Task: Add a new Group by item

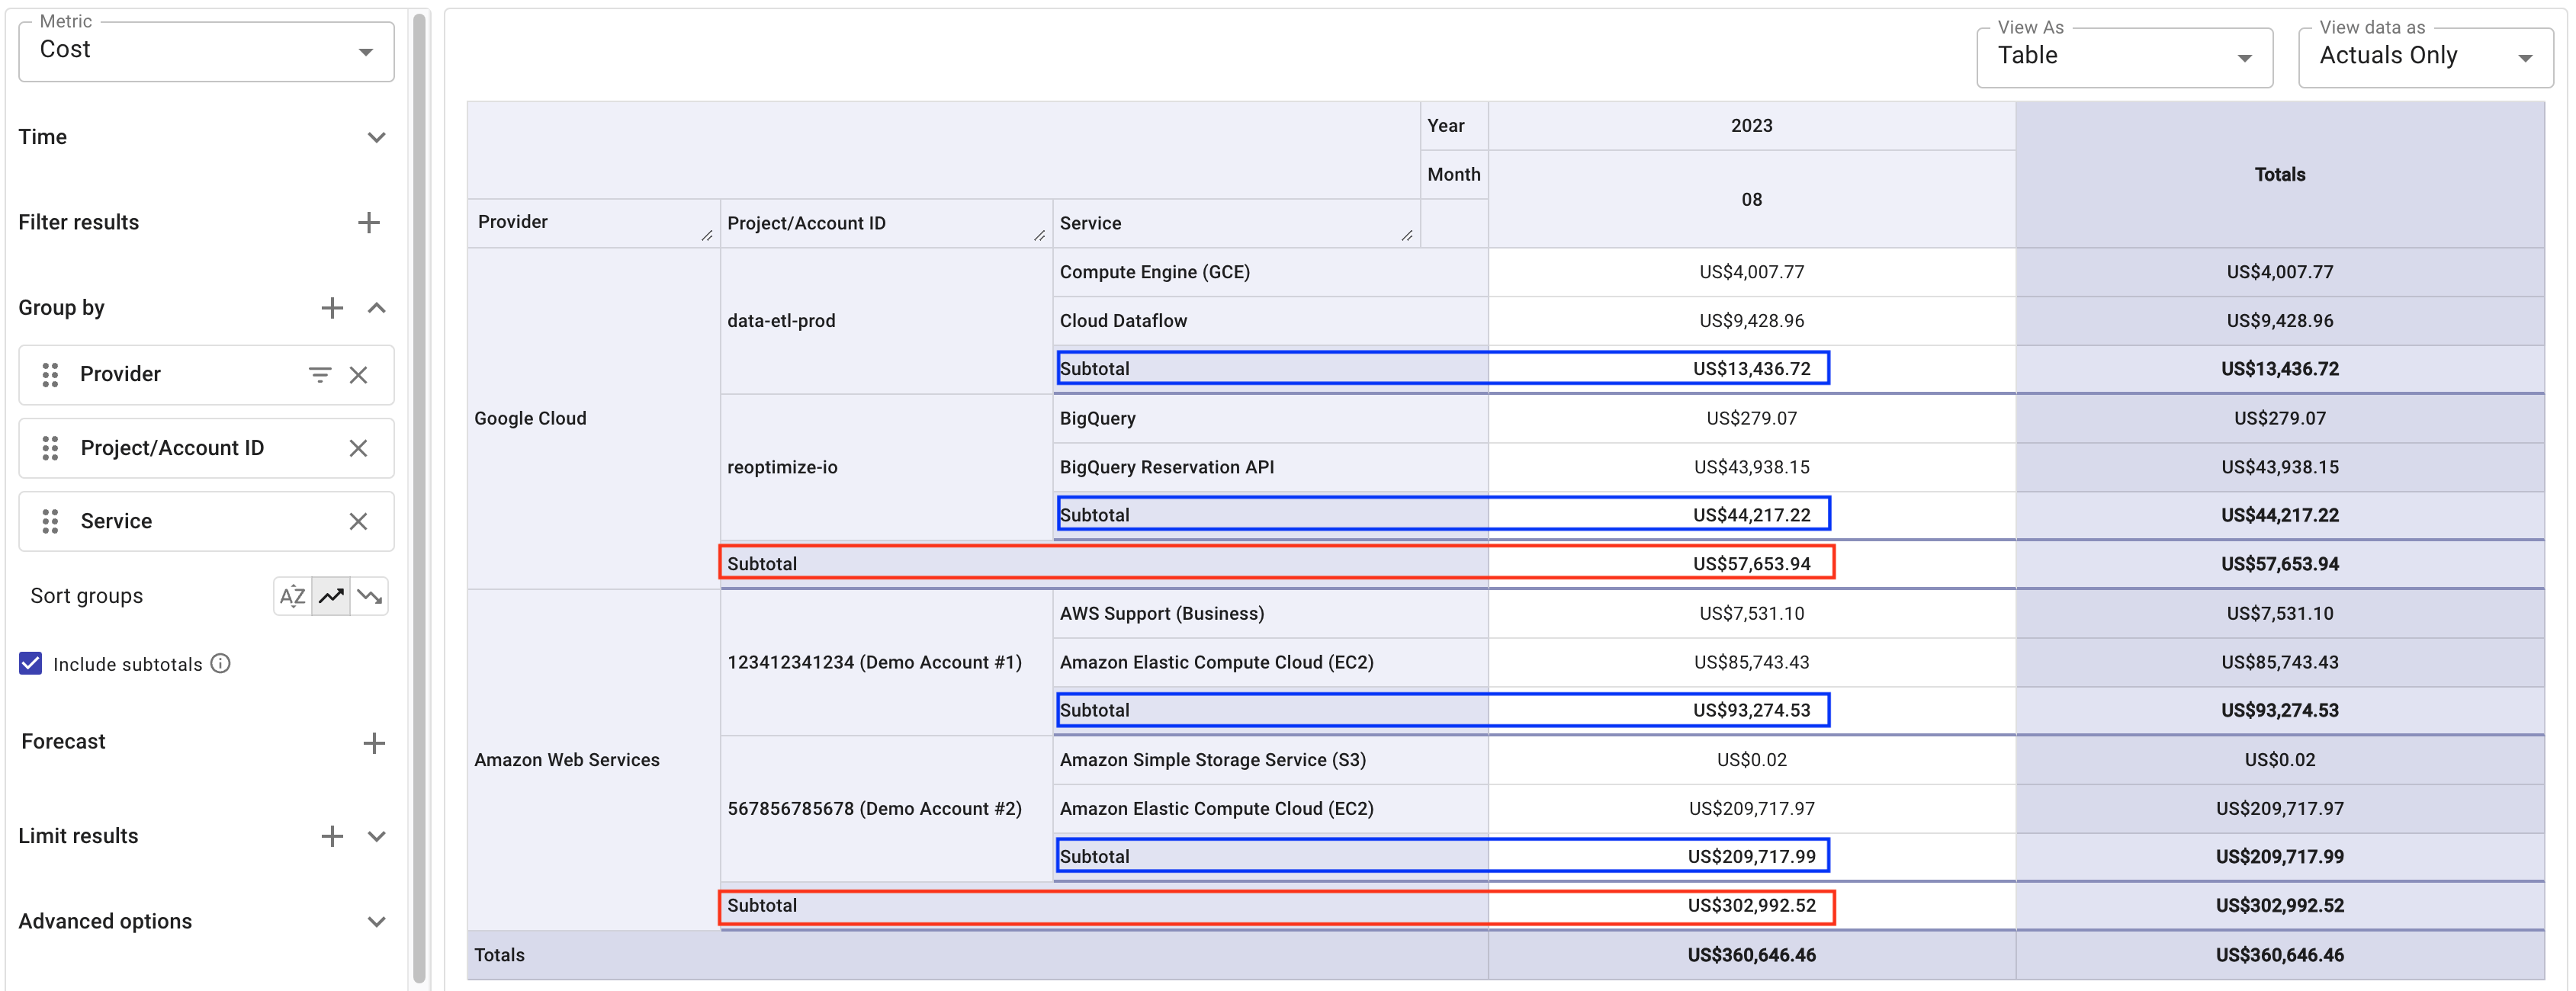Action: 332,308
